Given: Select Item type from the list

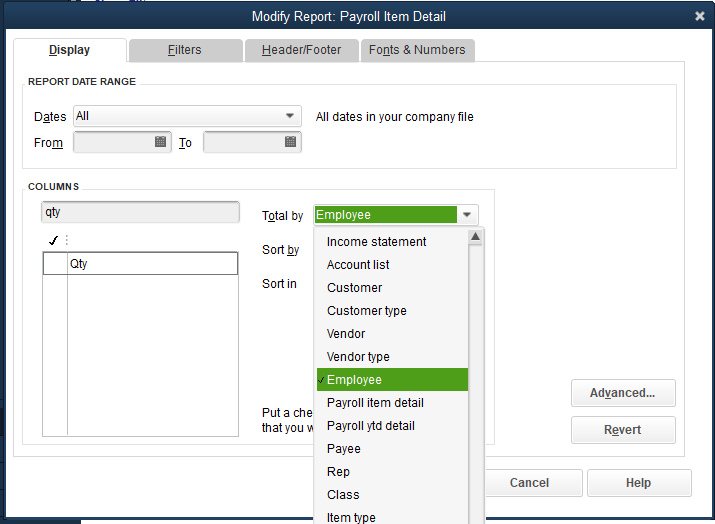Looking at the screenshot, I should coord(392,517).
